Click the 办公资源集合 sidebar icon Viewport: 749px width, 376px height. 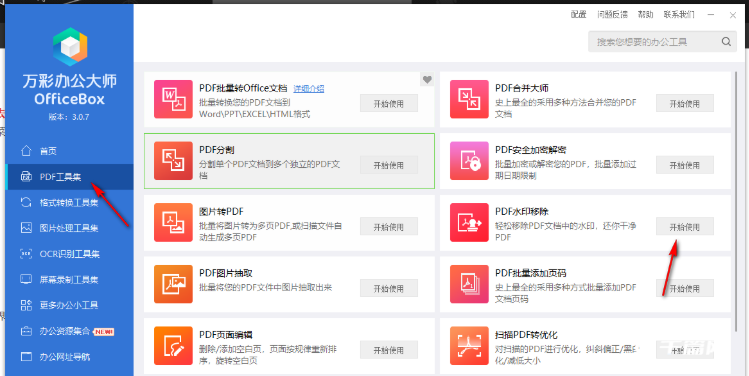tap(26, 331)
